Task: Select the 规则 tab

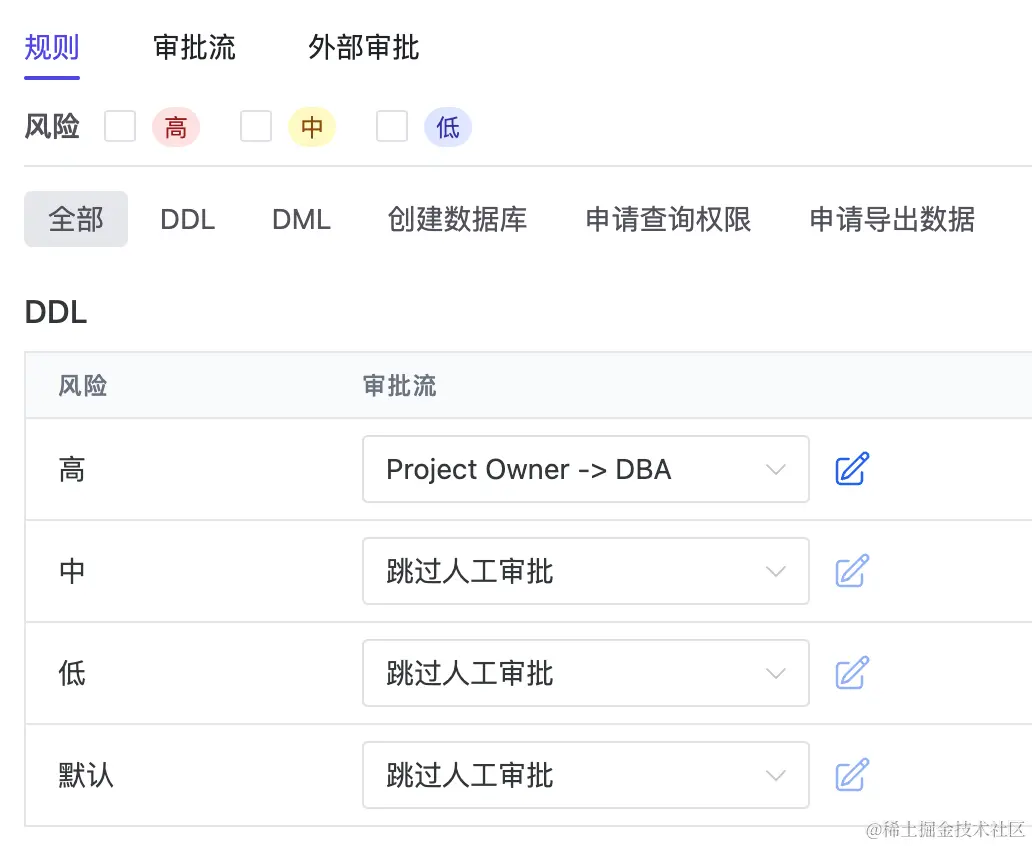Action: (50, 47)
